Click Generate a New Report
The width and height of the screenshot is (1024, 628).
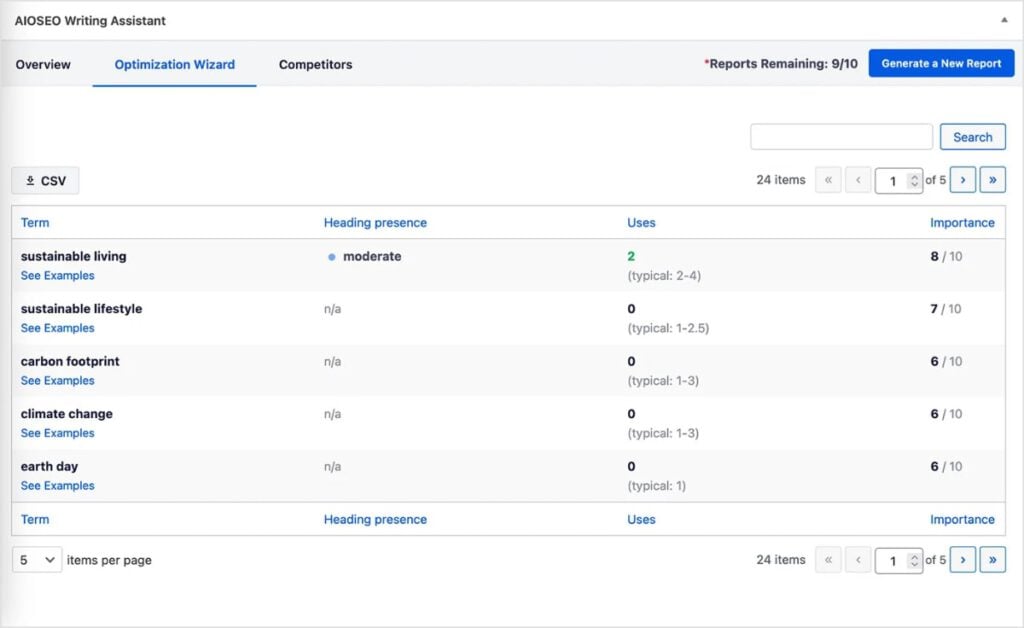pos(941,62)
